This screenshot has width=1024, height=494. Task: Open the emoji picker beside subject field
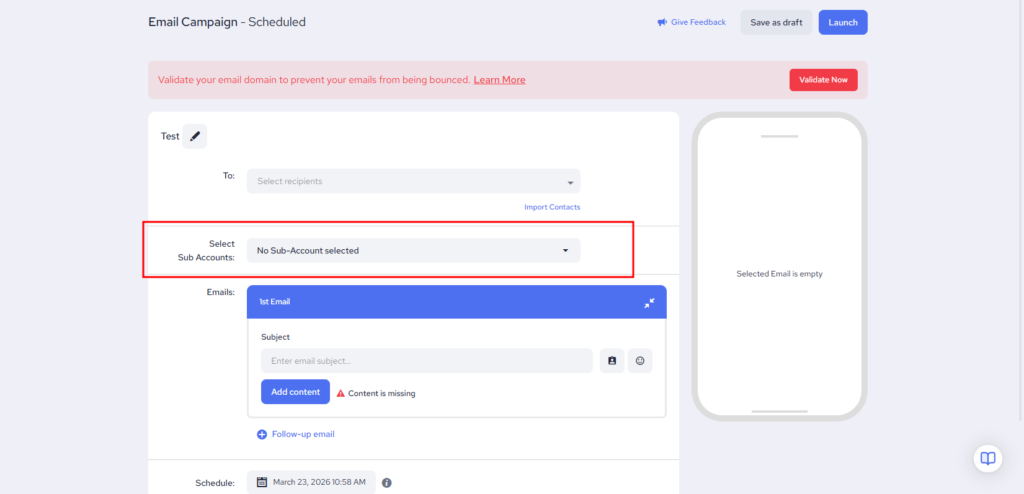click(640, 361)
